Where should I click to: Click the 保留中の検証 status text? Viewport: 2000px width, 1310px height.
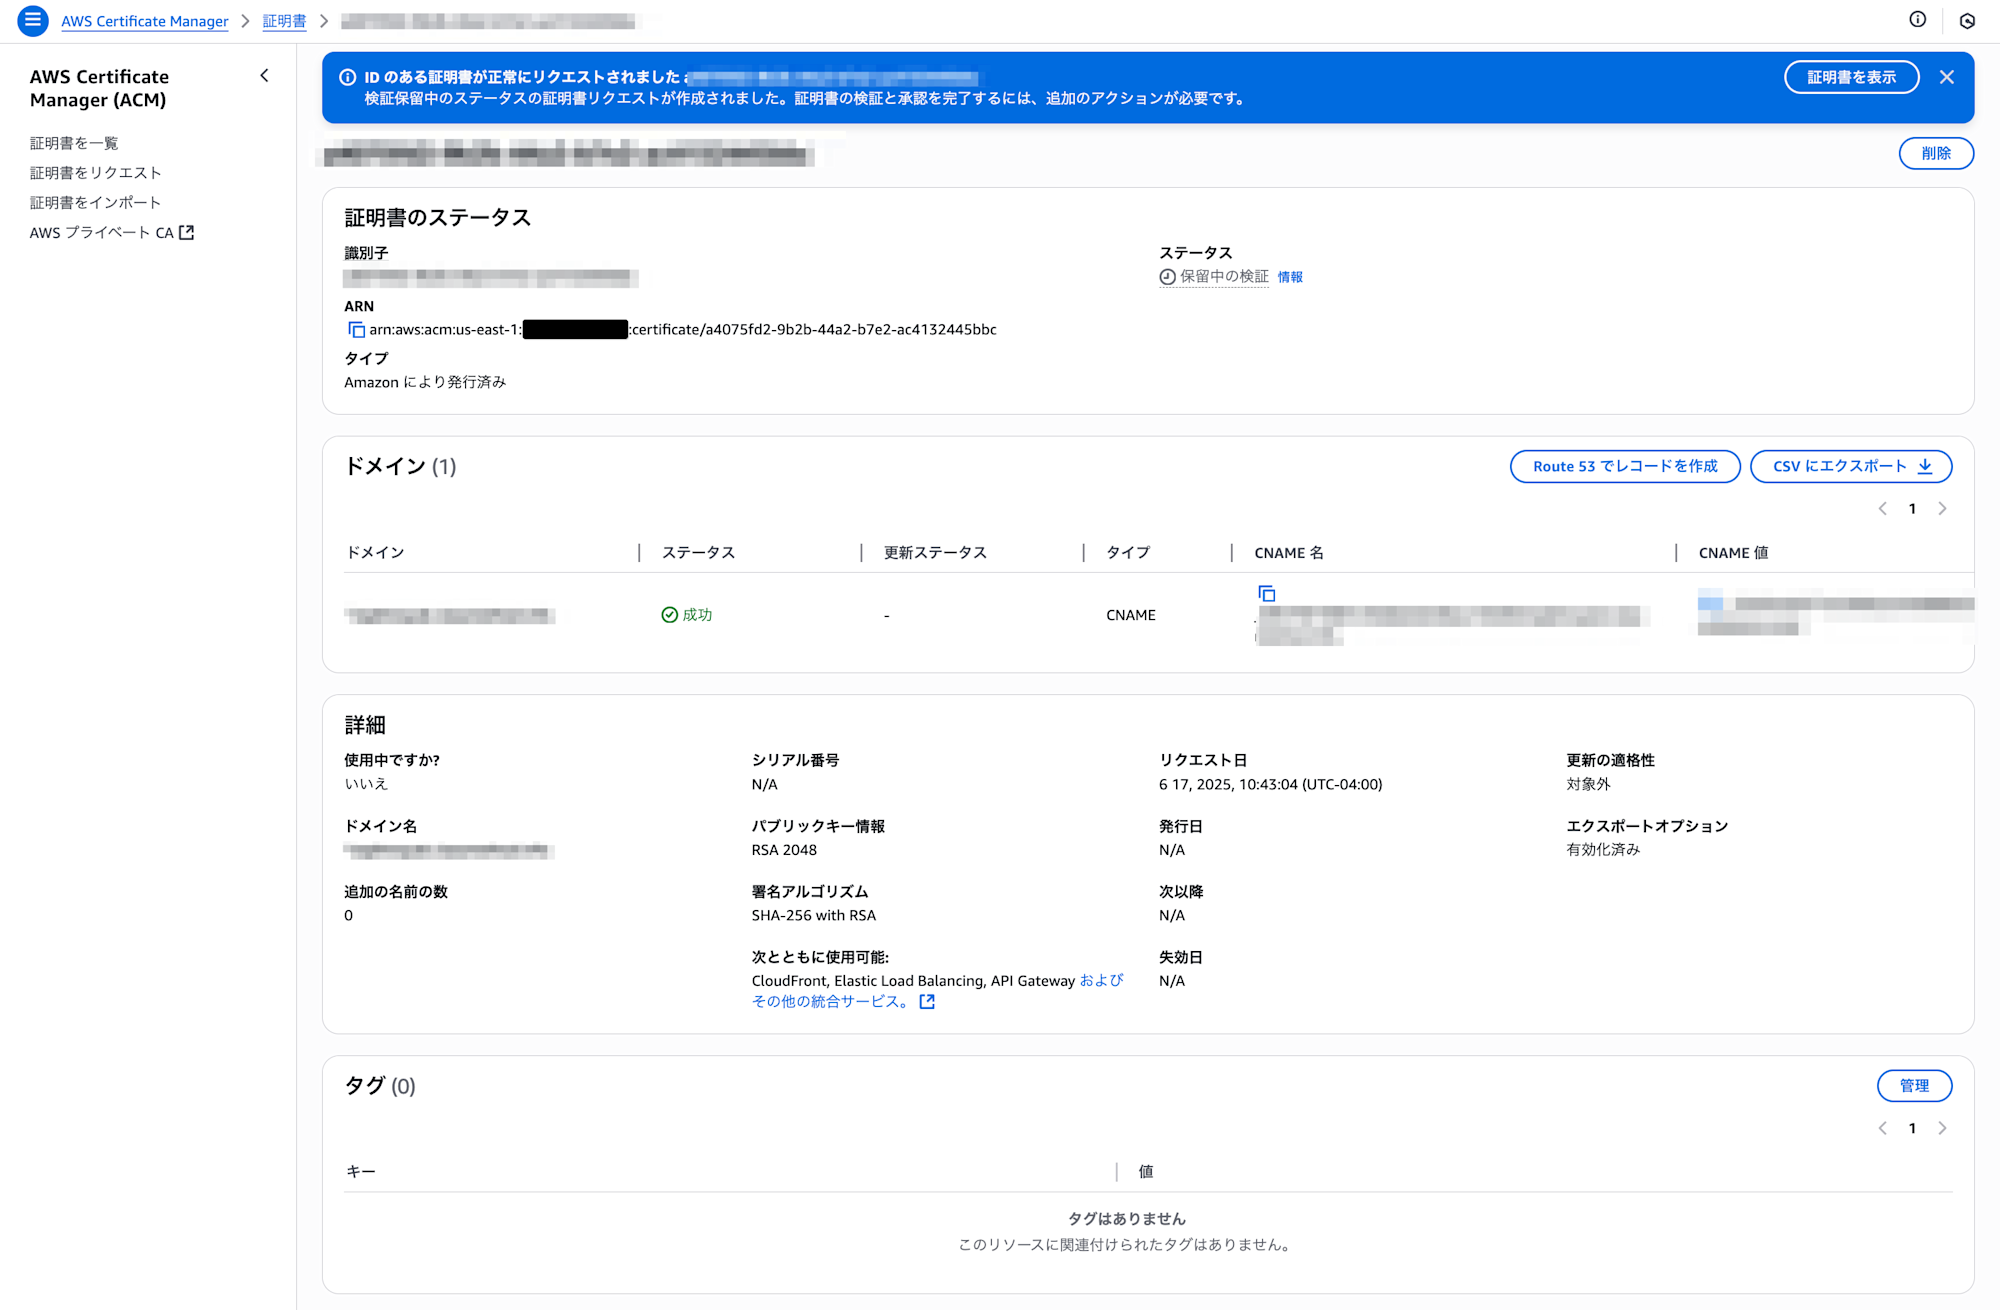point(1224,277)
